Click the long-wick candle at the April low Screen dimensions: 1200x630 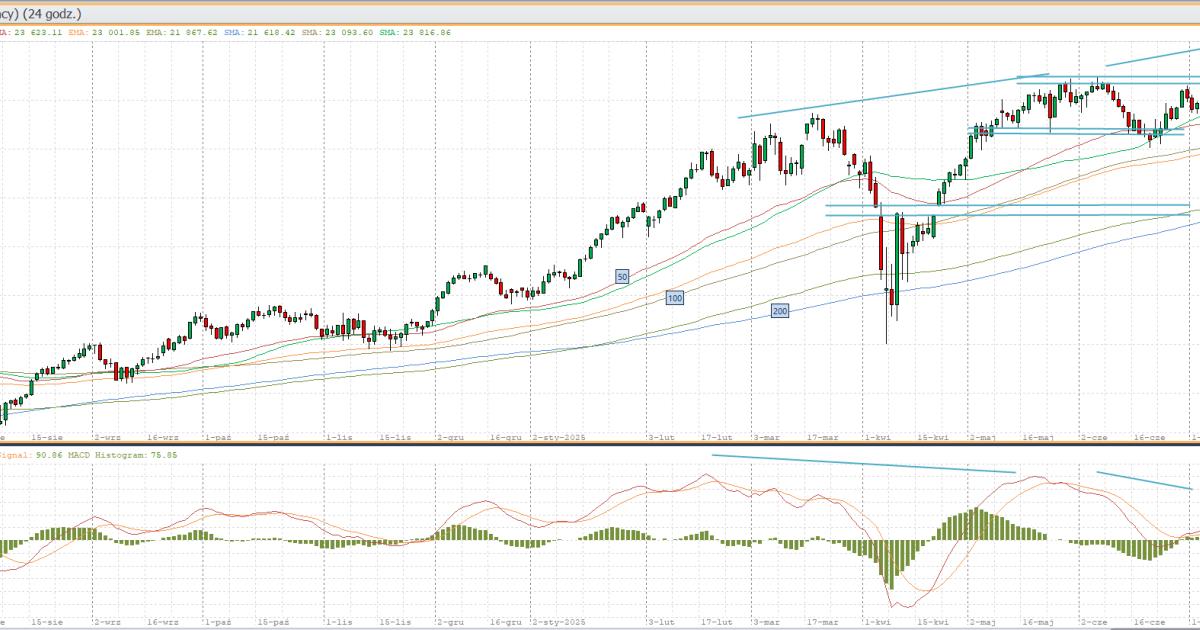[887, 300]
